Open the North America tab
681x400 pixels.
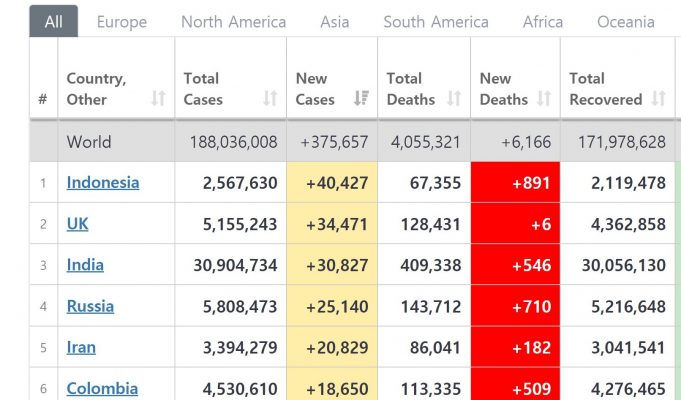point(233,21)
